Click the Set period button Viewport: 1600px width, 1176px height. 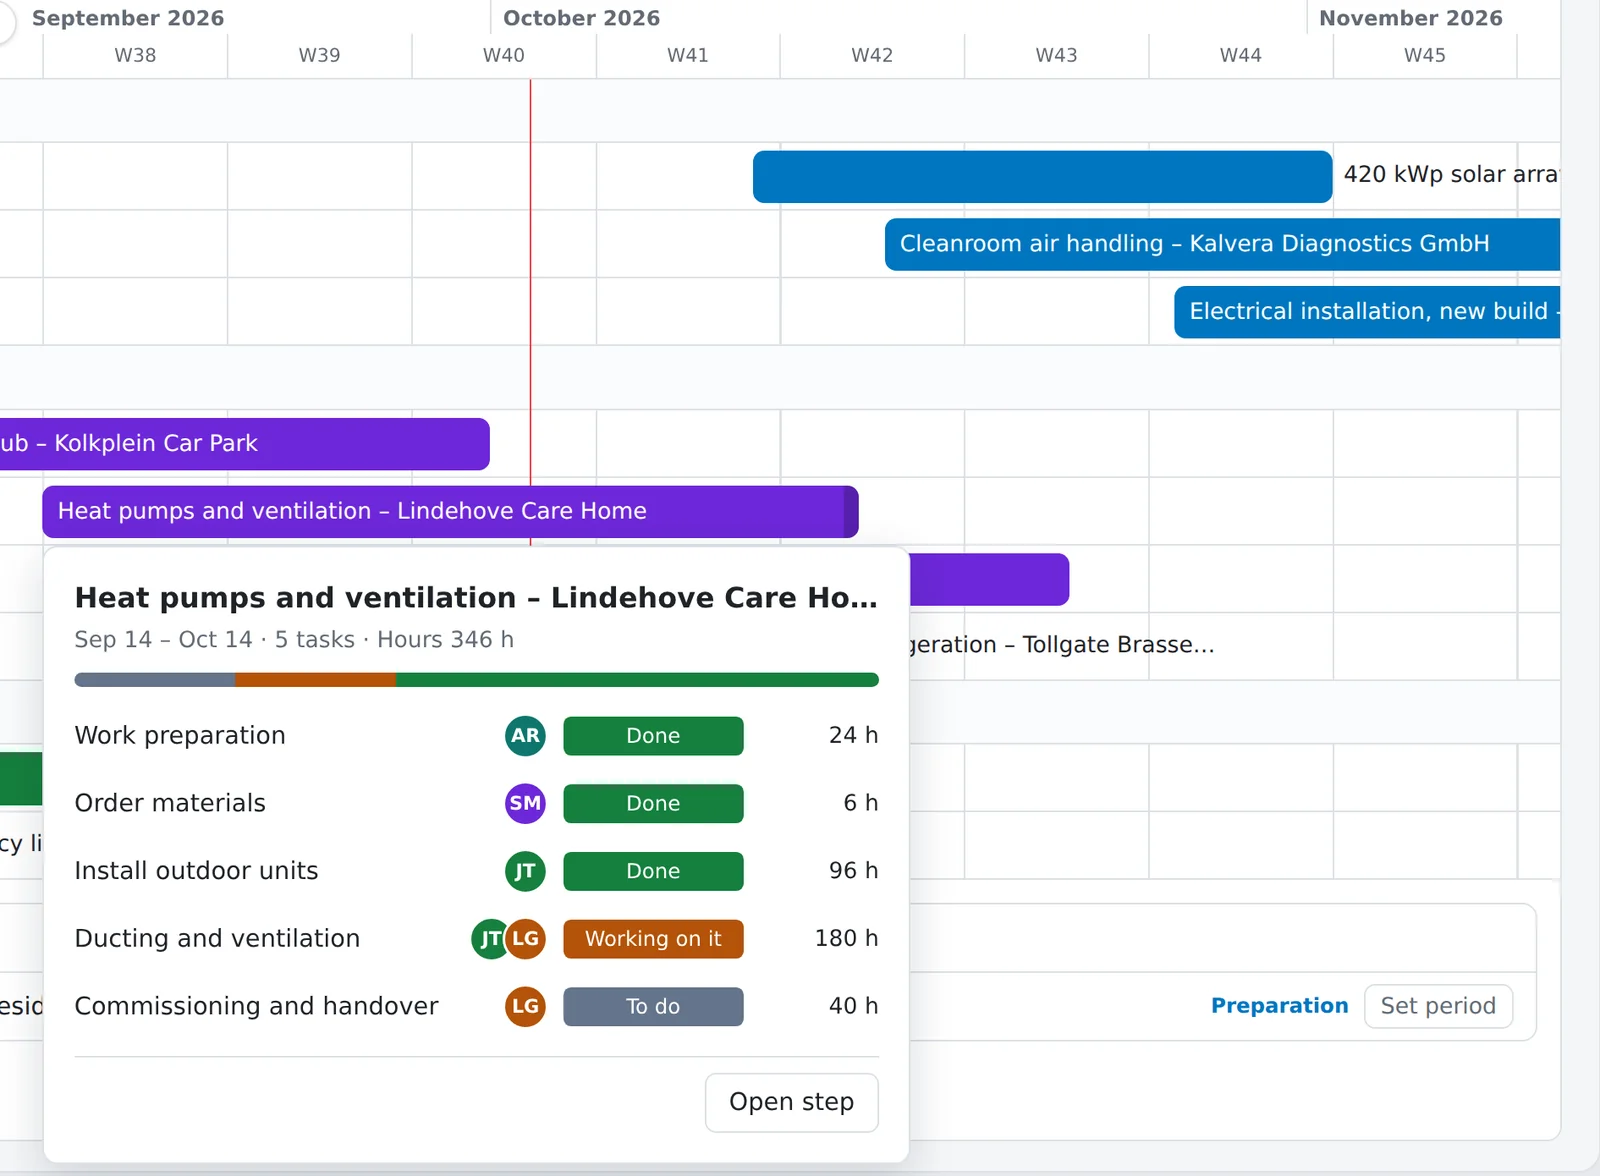pos(1438,1006)
